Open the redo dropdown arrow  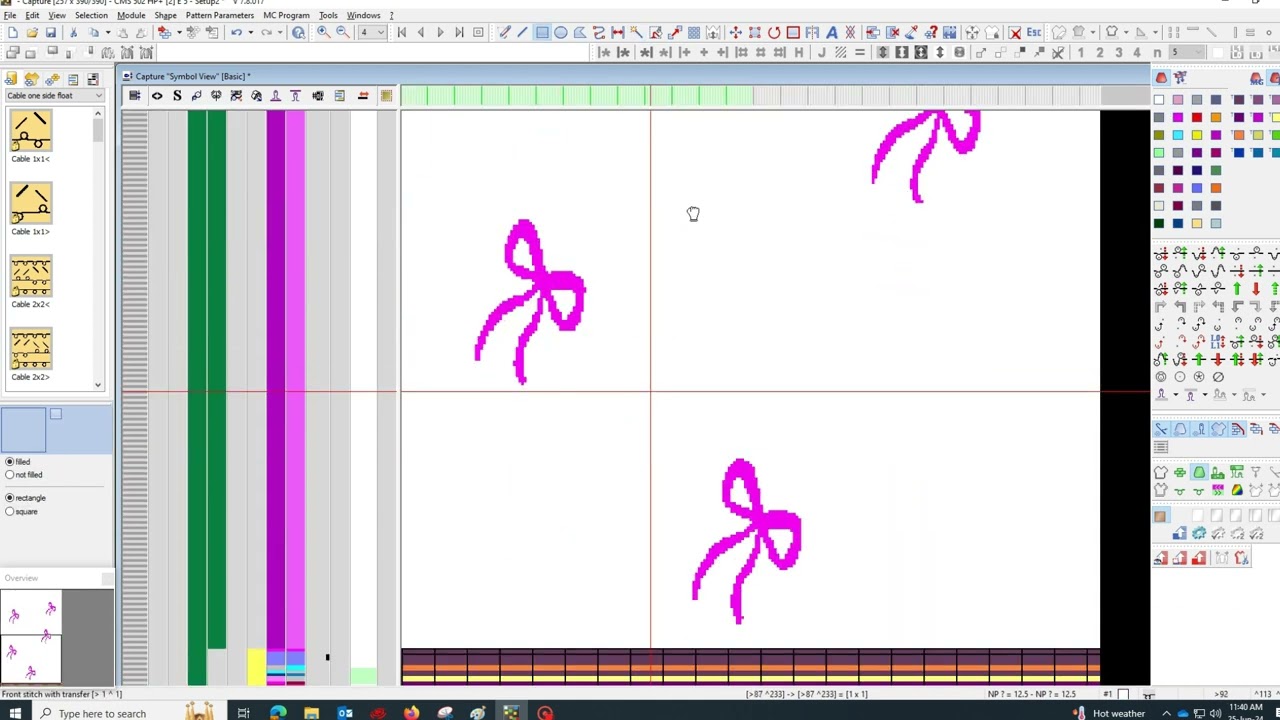(x=282, y=33)
